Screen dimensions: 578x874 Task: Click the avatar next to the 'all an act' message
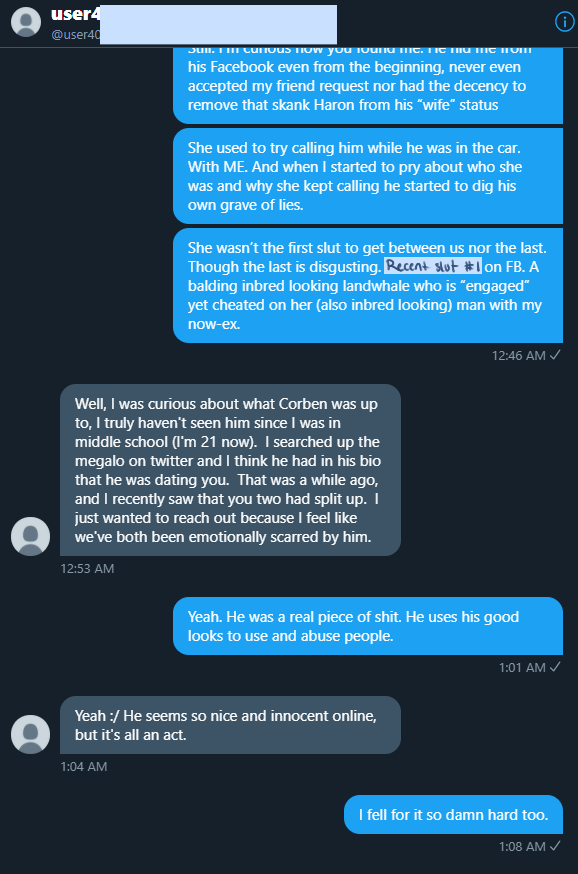click(x=31, y=734)
